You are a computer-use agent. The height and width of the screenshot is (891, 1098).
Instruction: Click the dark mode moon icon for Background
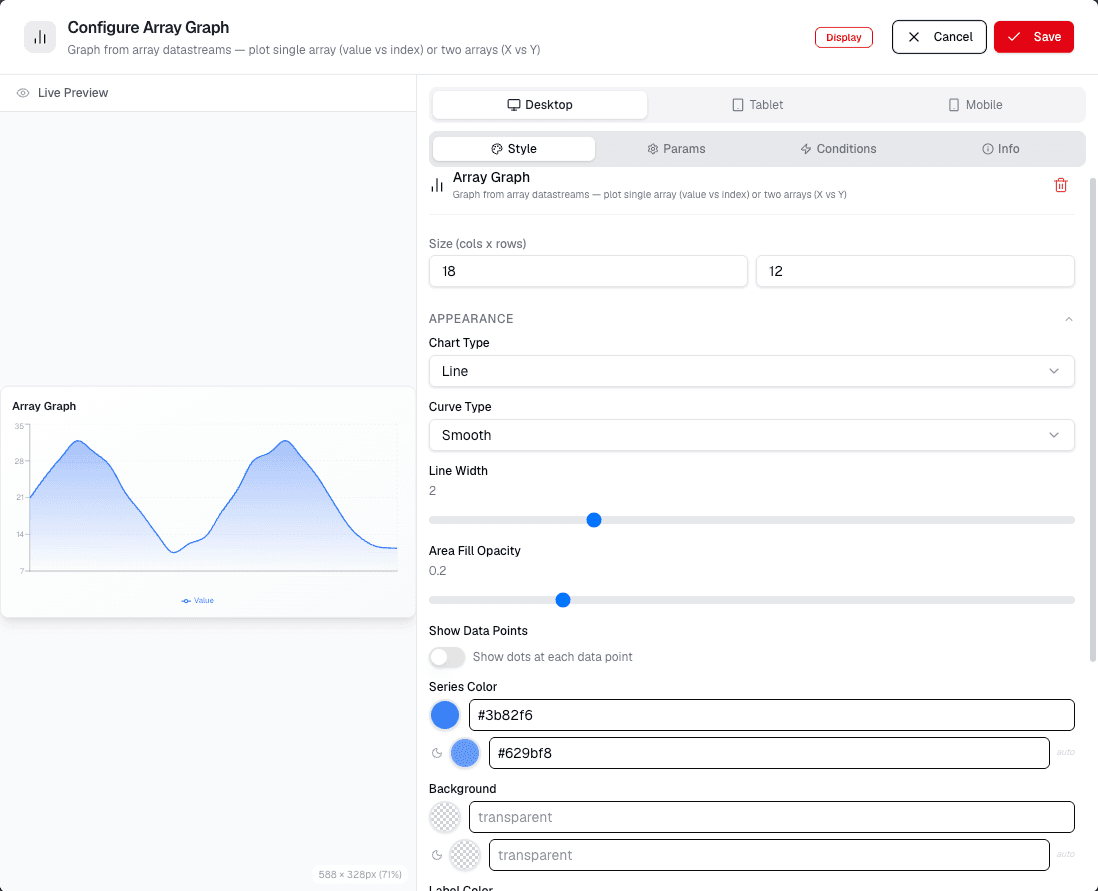437,855
